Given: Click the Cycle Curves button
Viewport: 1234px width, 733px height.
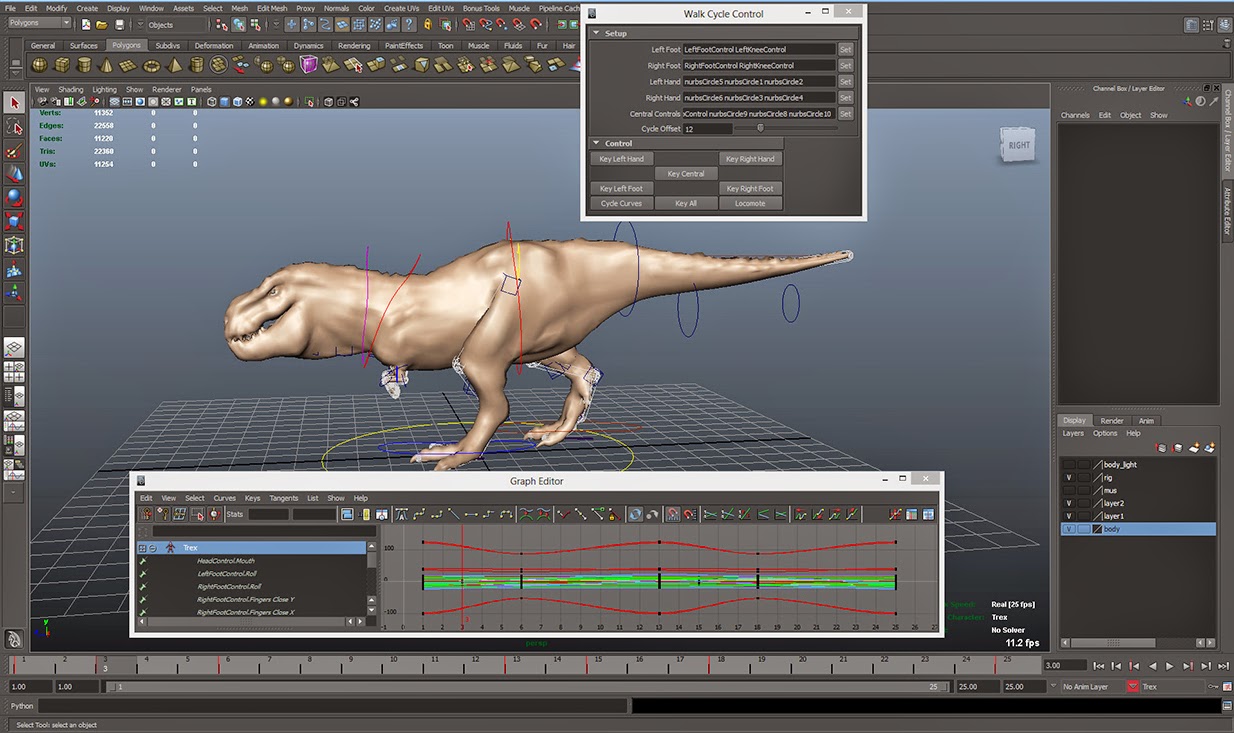Looking at the screenshot, I should point(621,203).
